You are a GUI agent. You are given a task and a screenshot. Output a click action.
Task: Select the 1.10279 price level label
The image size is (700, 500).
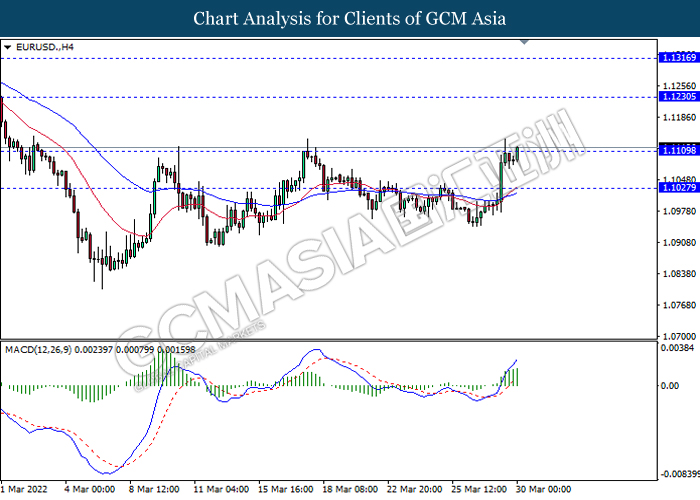(x=679, y=188)
